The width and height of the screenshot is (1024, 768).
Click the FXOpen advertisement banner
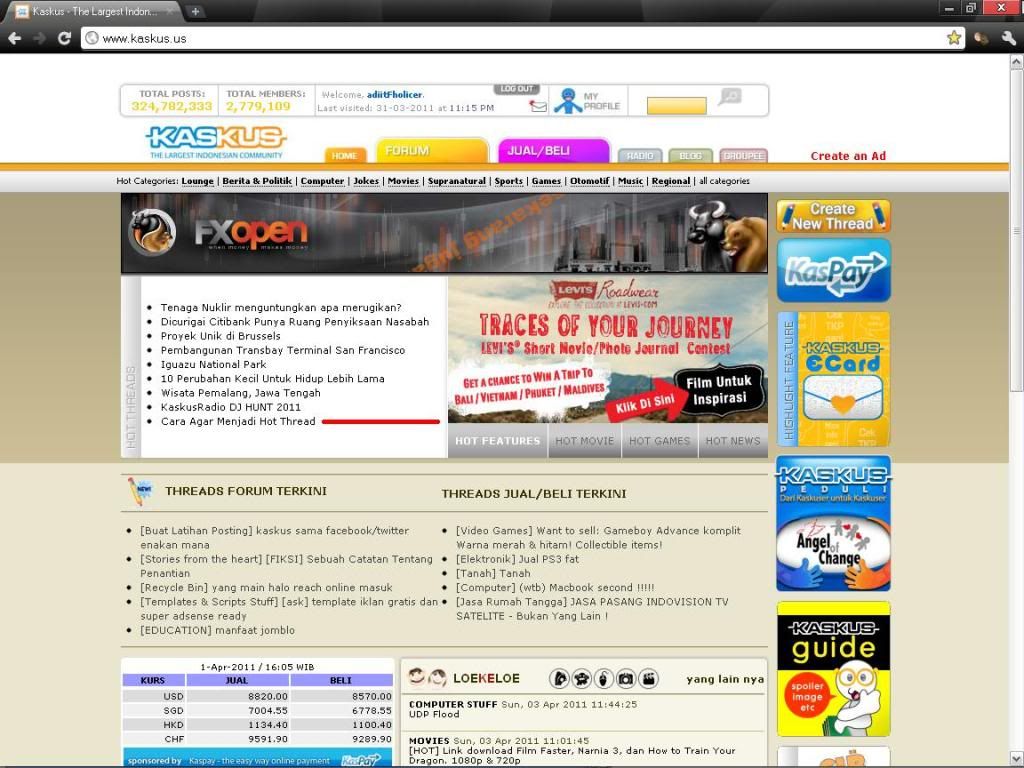point(444,233)
